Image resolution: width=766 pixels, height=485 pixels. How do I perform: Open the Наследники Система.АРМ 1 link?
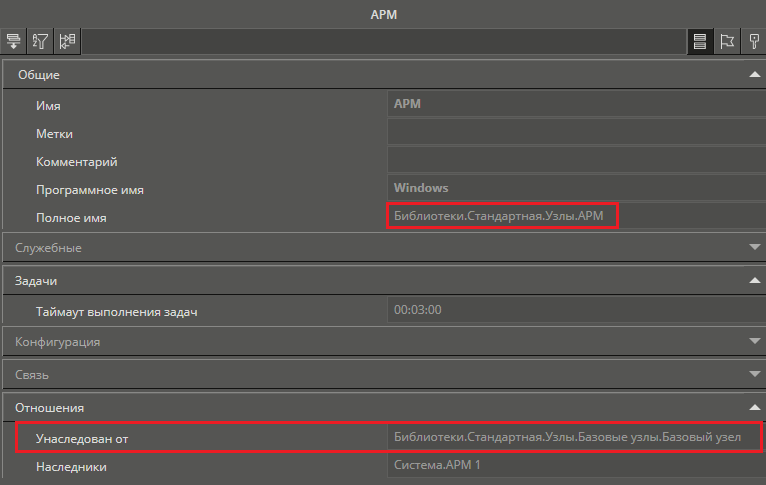(x=438, y=466)
